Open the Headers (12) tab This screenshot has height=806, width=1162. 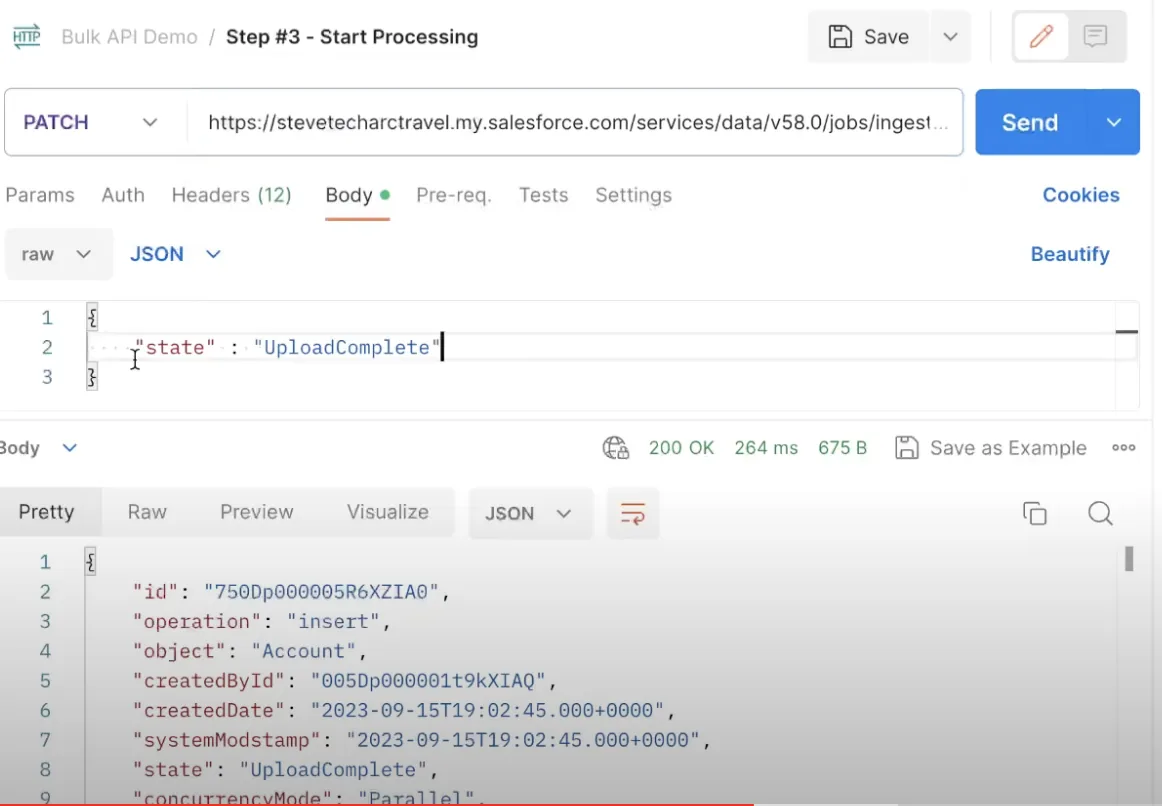coord(231,195)
